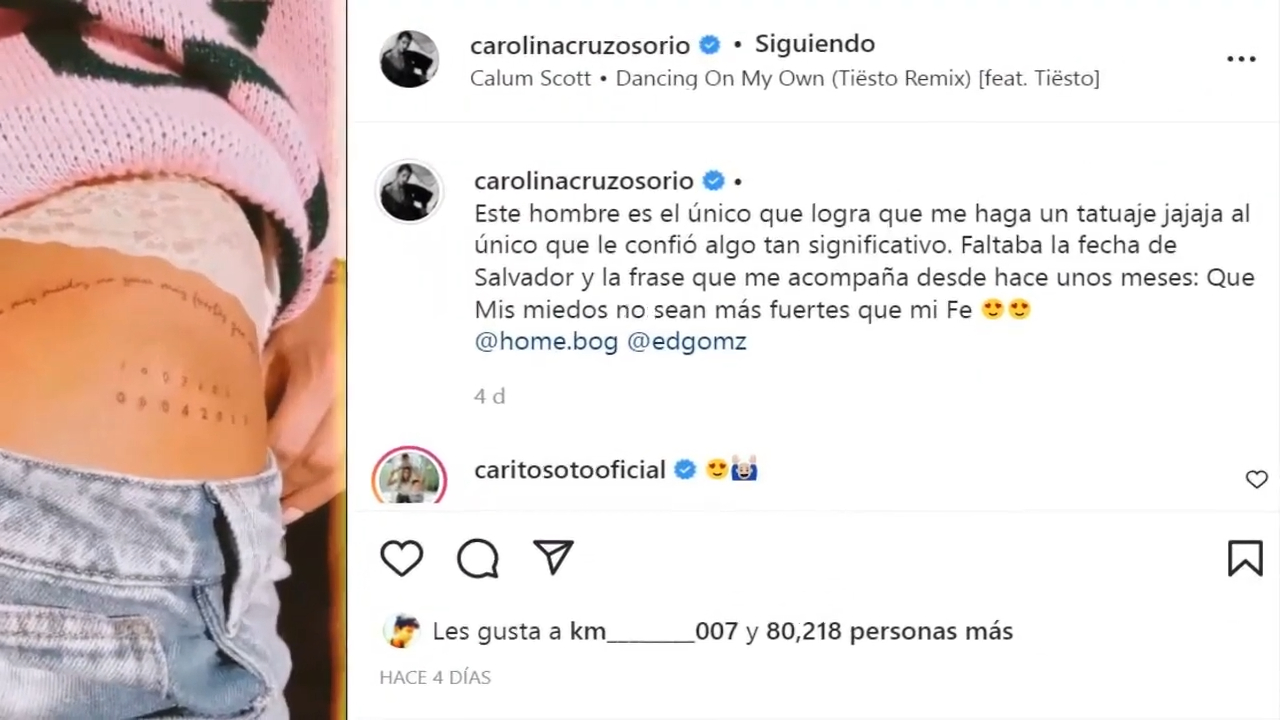Open the carolinacruzosorio username in the caption

(584, 181)
